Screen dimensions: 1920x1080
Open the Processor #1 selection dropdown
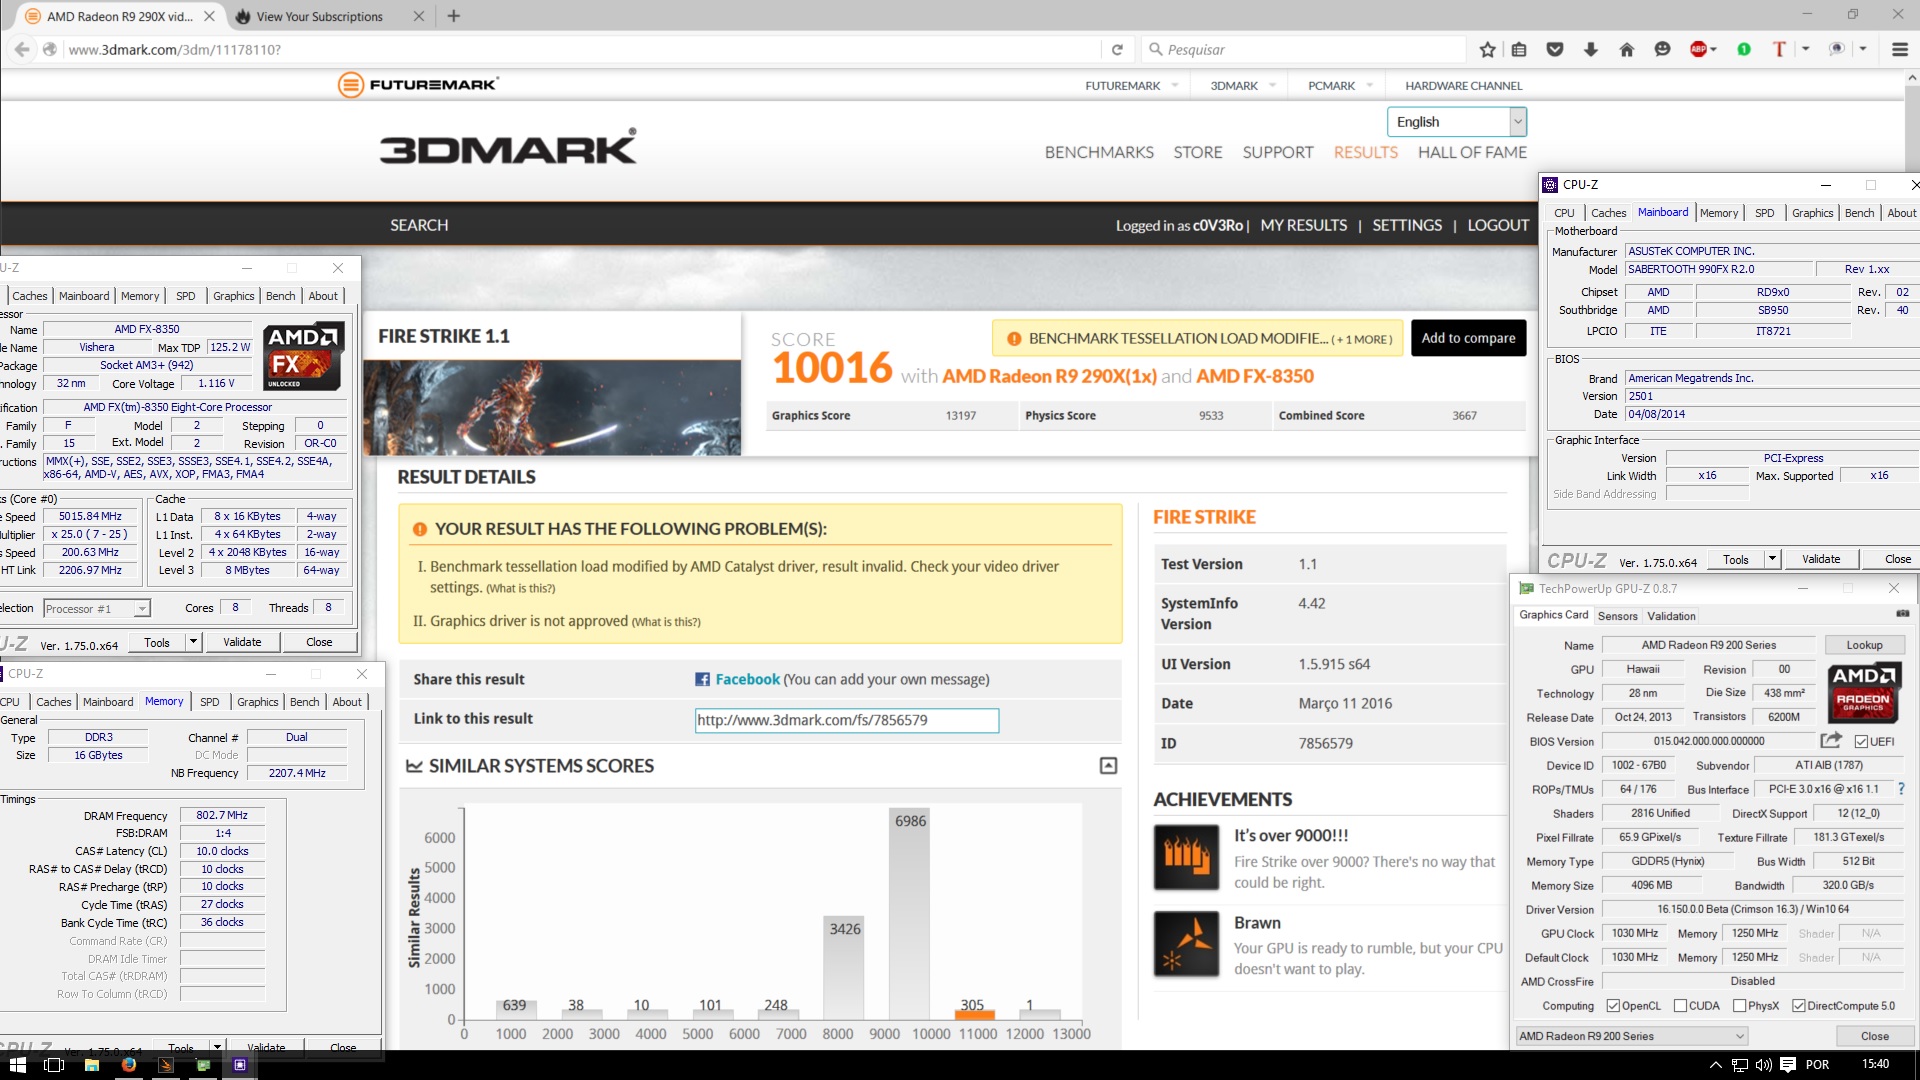(96, 608)
